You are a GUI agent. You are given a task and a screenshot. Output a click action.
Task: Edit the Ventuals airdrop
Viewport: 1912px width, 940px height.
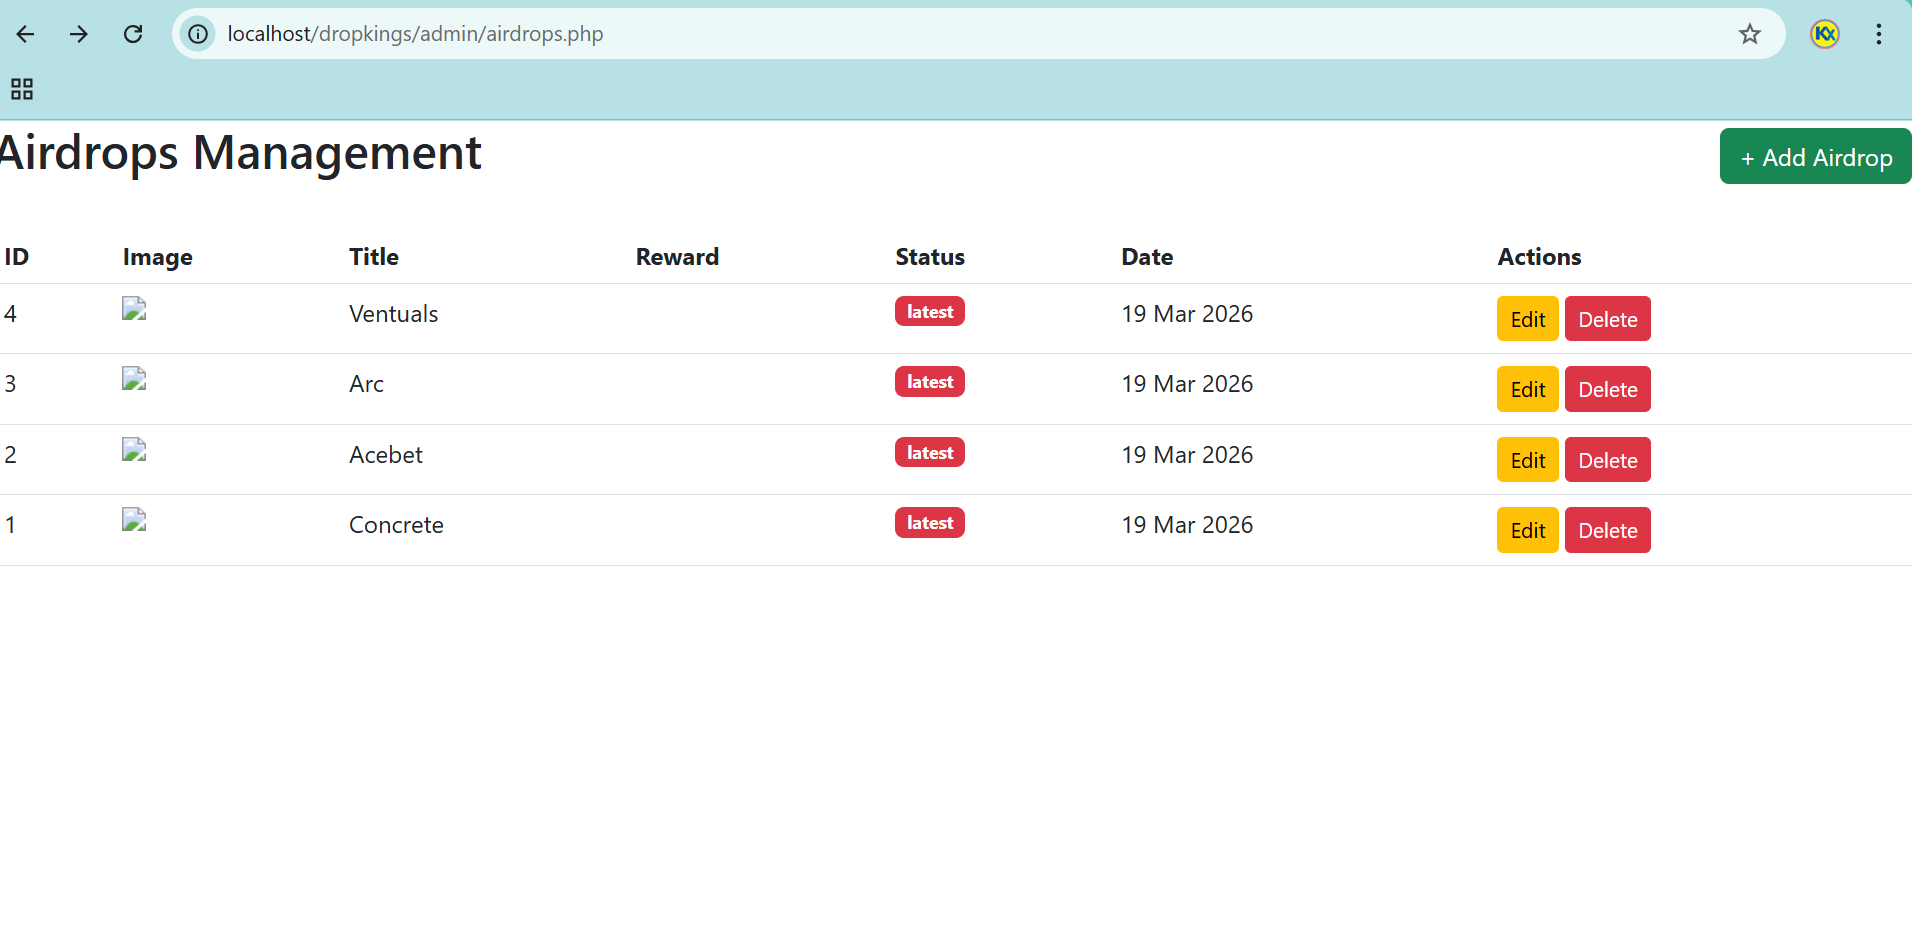coord(1527,319)
